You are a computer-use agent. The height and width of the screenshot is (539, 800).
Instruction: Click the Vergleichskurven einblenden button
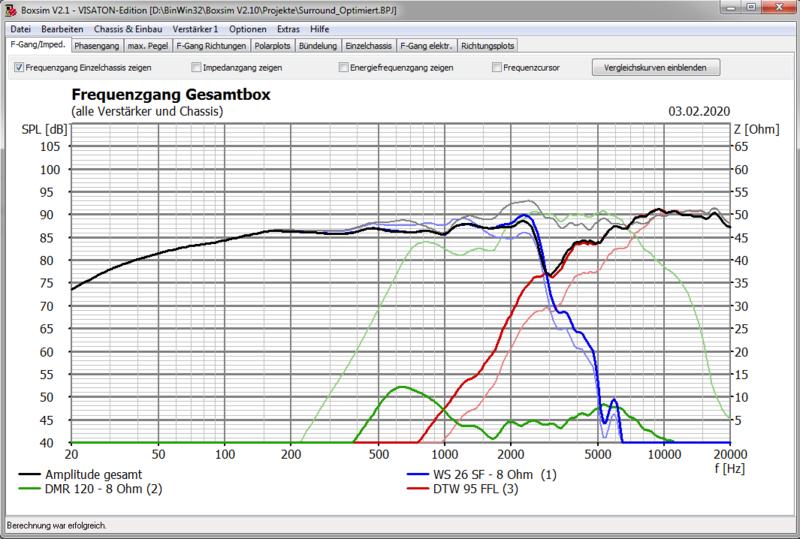tap(655, 68)
